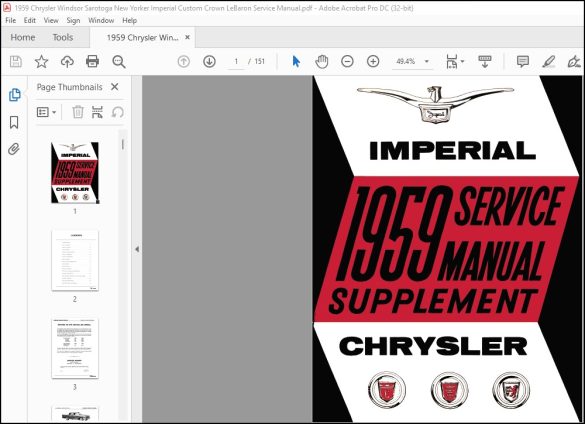585x424 pixels.
Task: Toggle the Page Thumbnails sidebar icon
Action: click(x=14, y=95)
